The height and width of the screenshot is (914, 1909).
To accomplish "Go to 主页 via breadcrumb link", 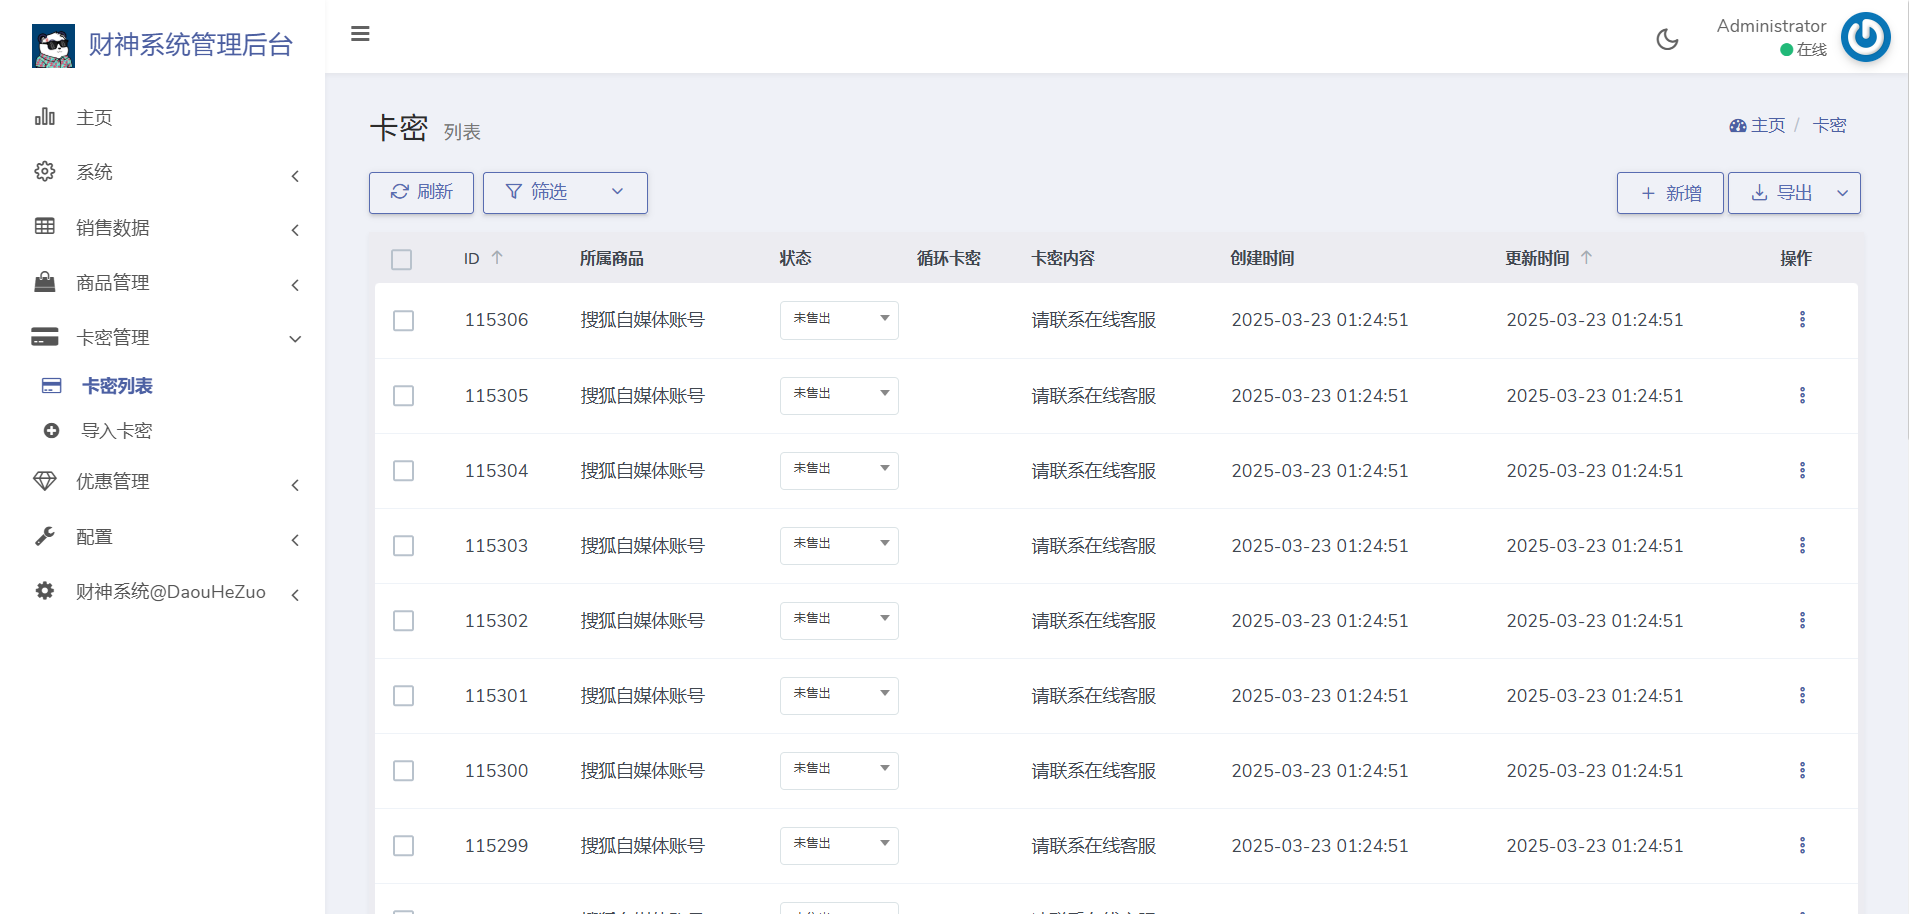I will (1766, 125).
